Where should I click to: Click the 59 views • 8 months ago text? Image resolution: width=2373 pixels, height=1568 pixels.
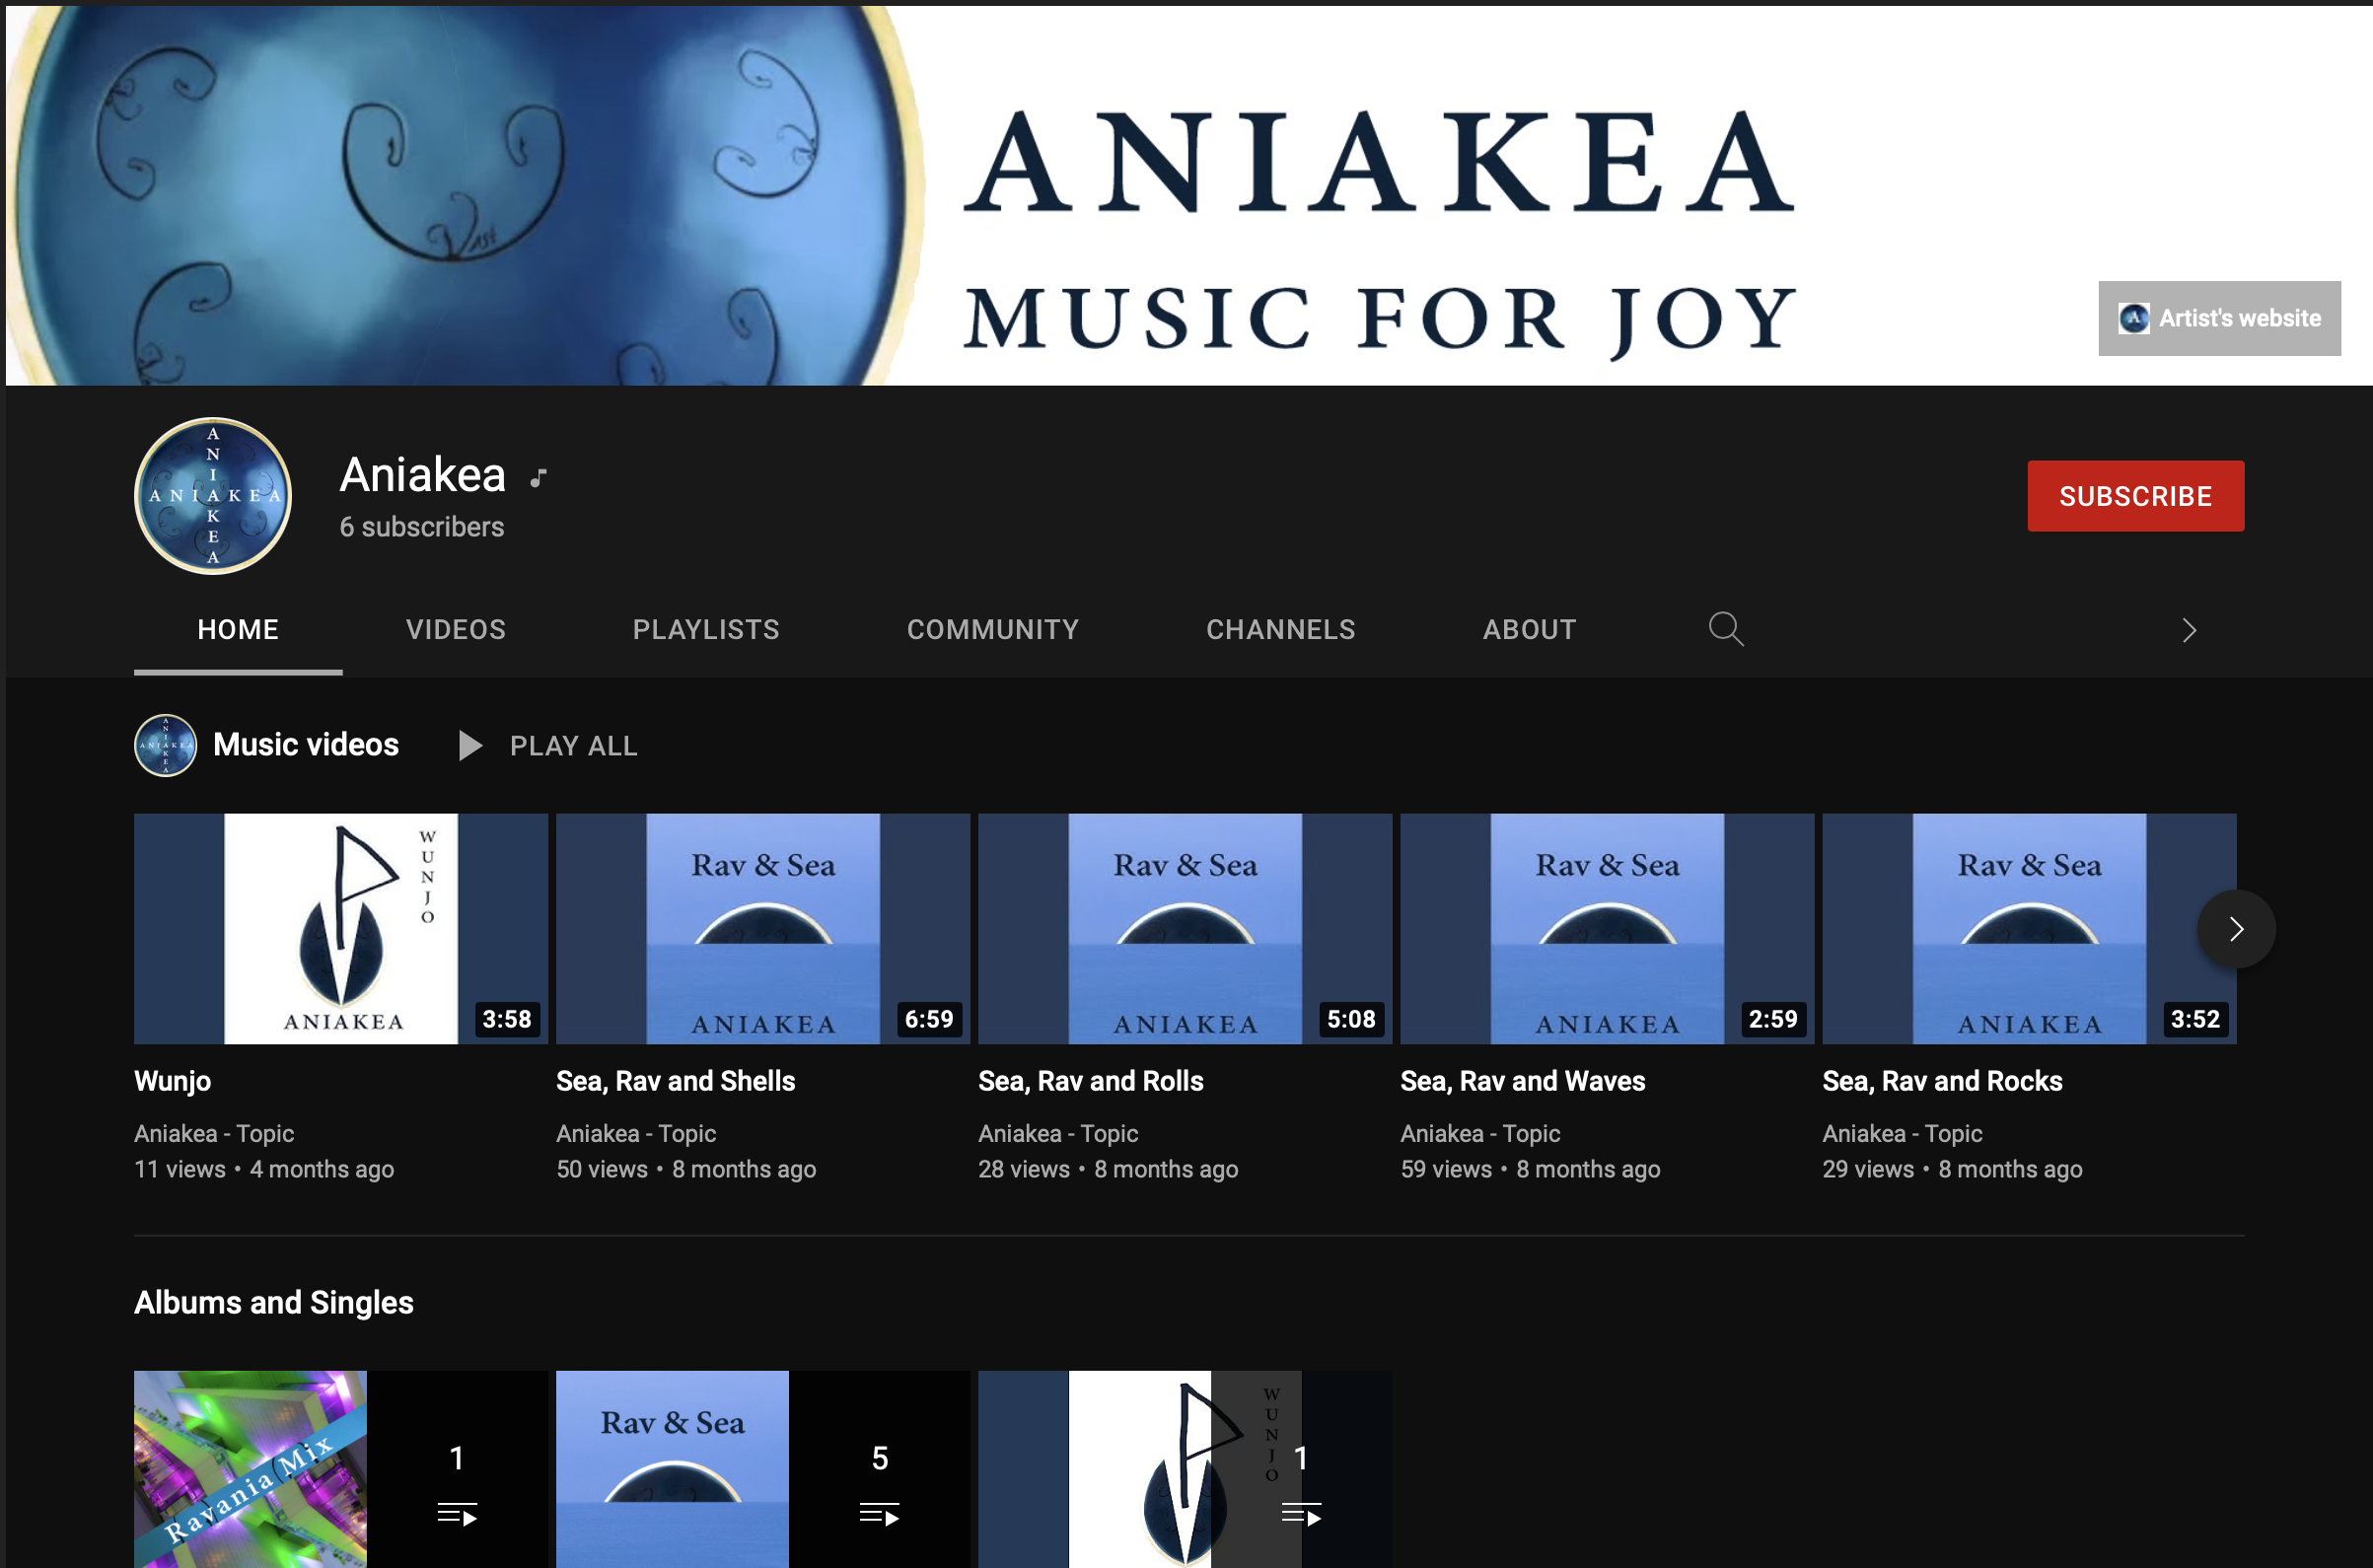tap(1530, 1169)
